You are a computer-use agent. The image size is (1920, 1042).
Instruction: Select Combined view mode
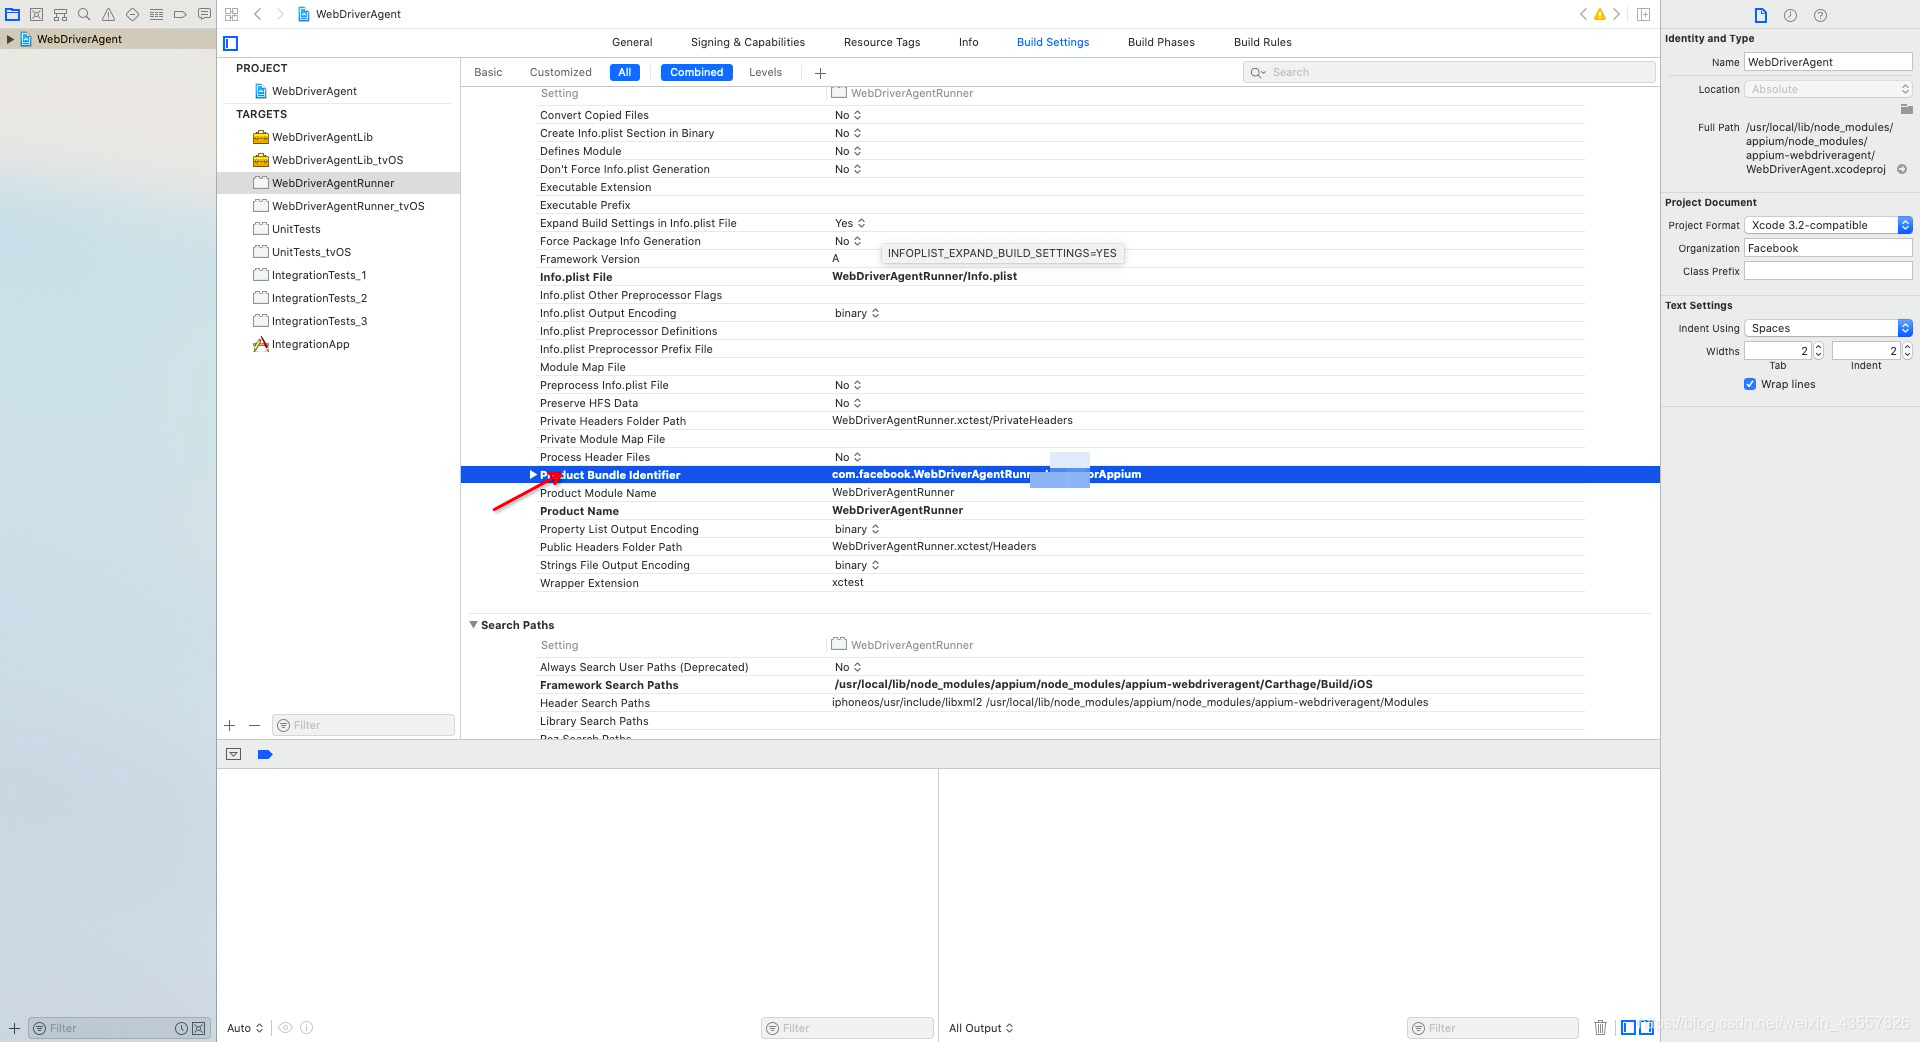[x=697, y=72]
